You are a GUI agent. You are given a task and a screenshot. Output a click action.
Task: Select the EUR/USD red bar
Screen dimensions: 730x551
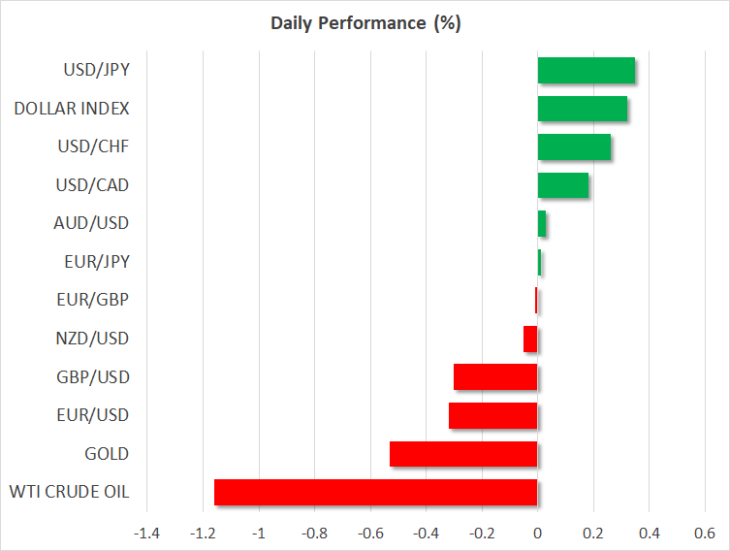(x=493, y=416)
